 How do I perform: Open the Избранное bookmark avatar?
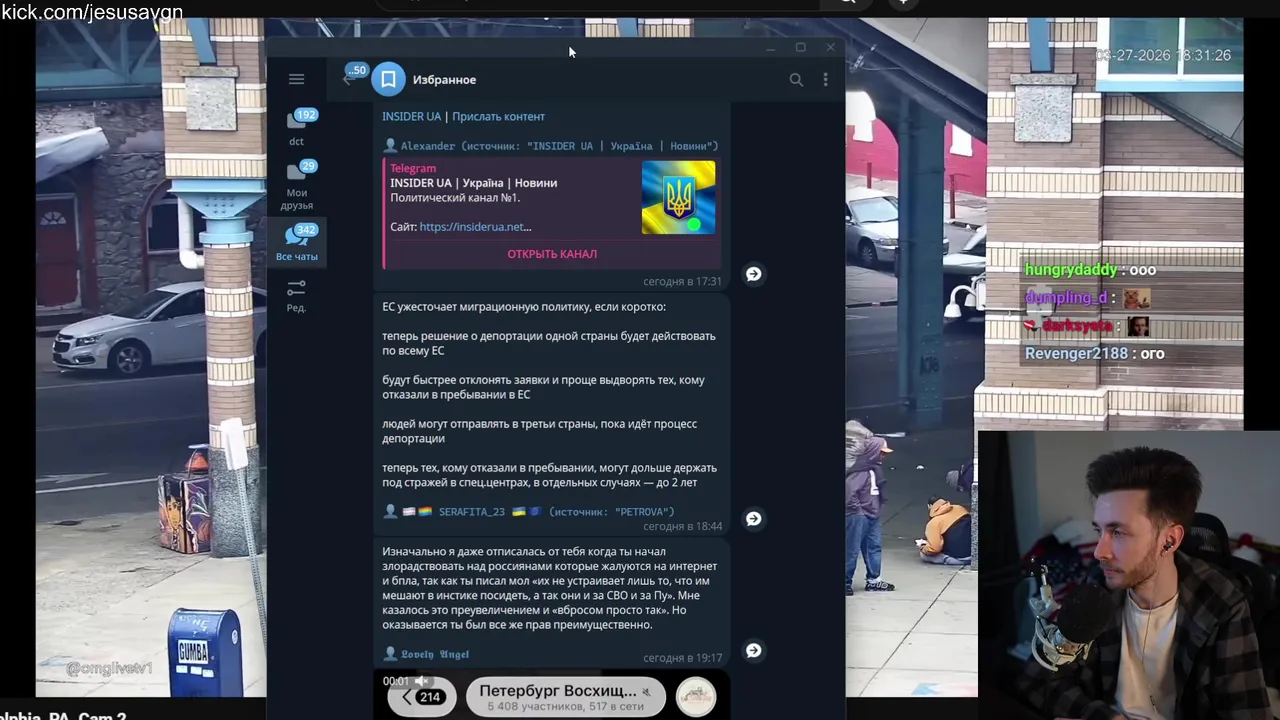point(389,79)
